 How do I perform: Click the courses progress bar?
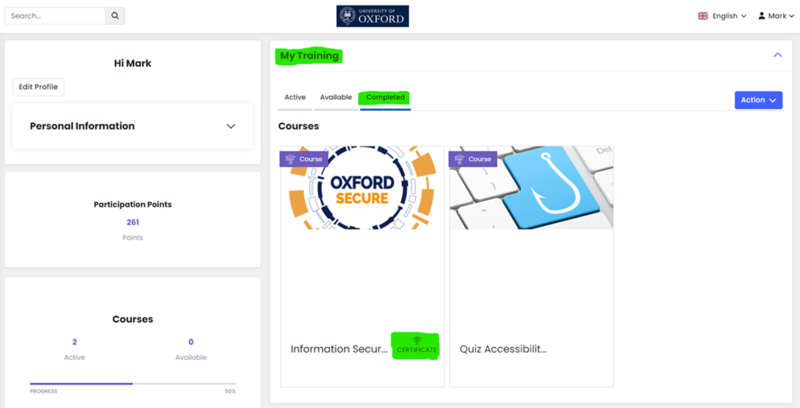[x=133, y=384]
